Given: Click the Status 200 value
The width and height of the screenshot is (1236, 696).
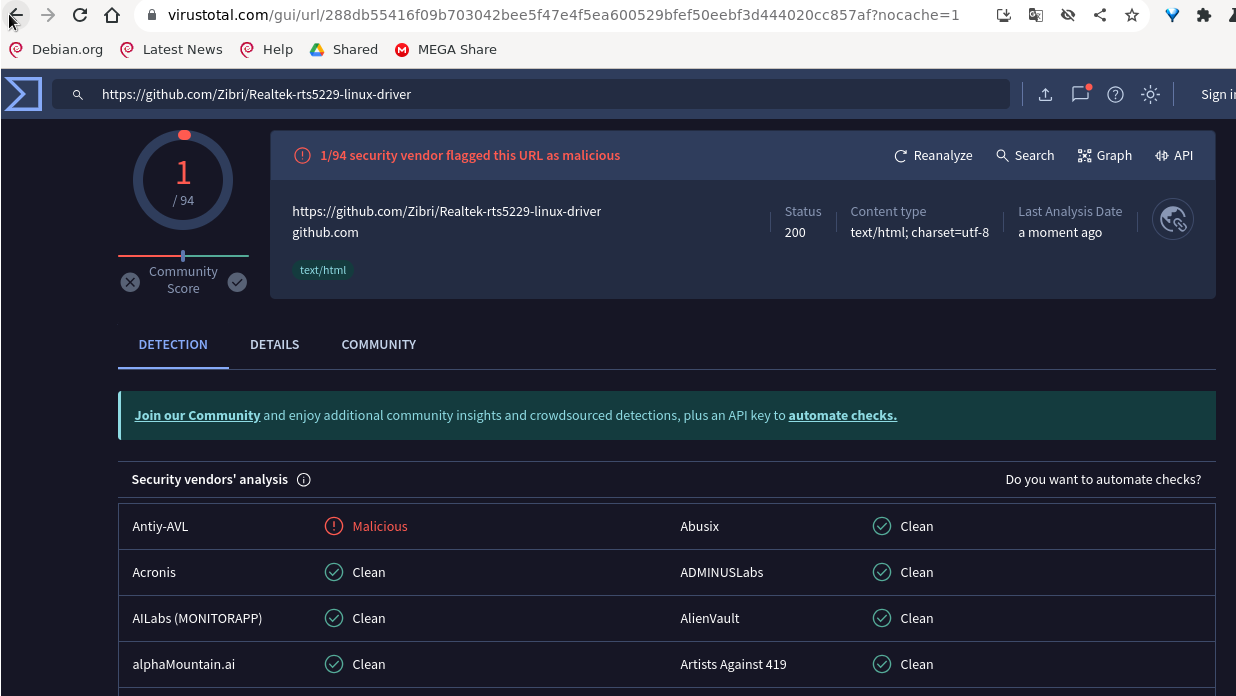Looking at the screenshot, I should (795, 233).
